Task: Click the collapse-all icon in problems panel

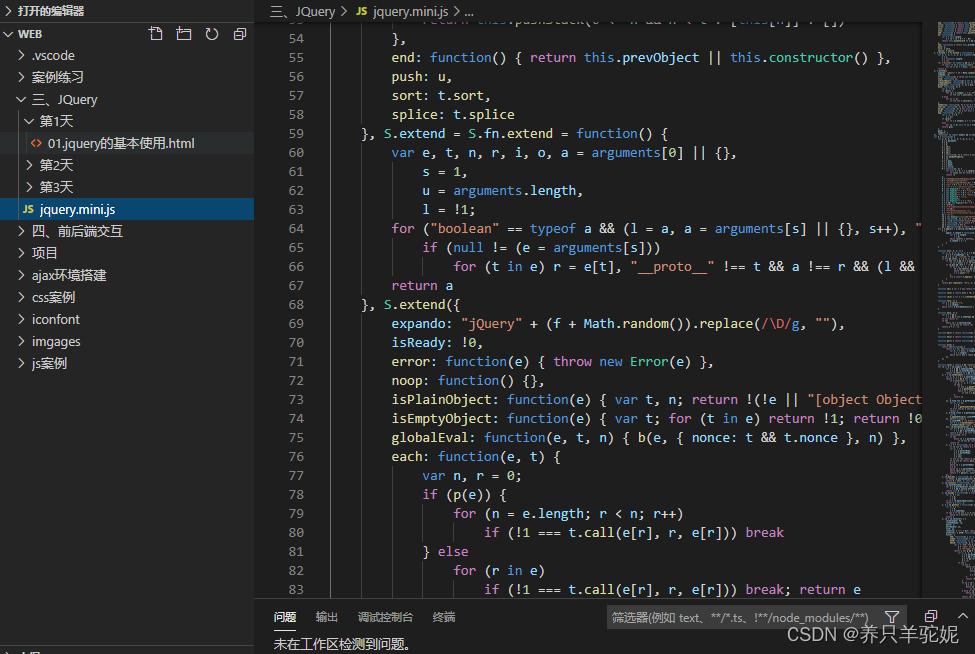Action: click(x=931, y=616)
